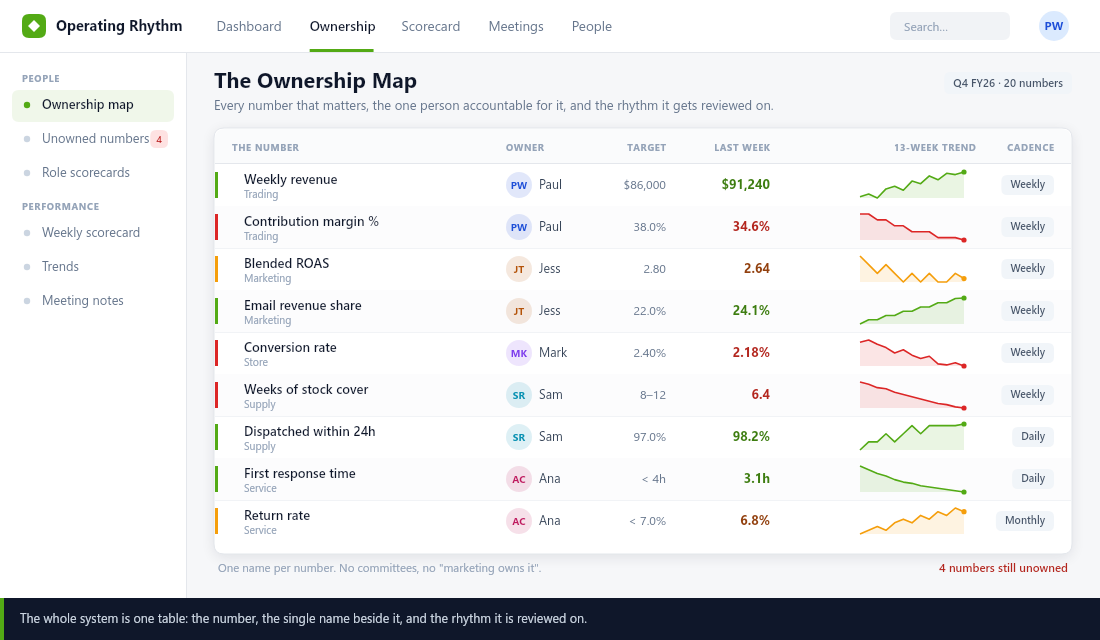This screenshot has height=640, width=1100.
Task: Click Sam's SR avatar in Dispatched within 24h row
Action: click(518, 437)
